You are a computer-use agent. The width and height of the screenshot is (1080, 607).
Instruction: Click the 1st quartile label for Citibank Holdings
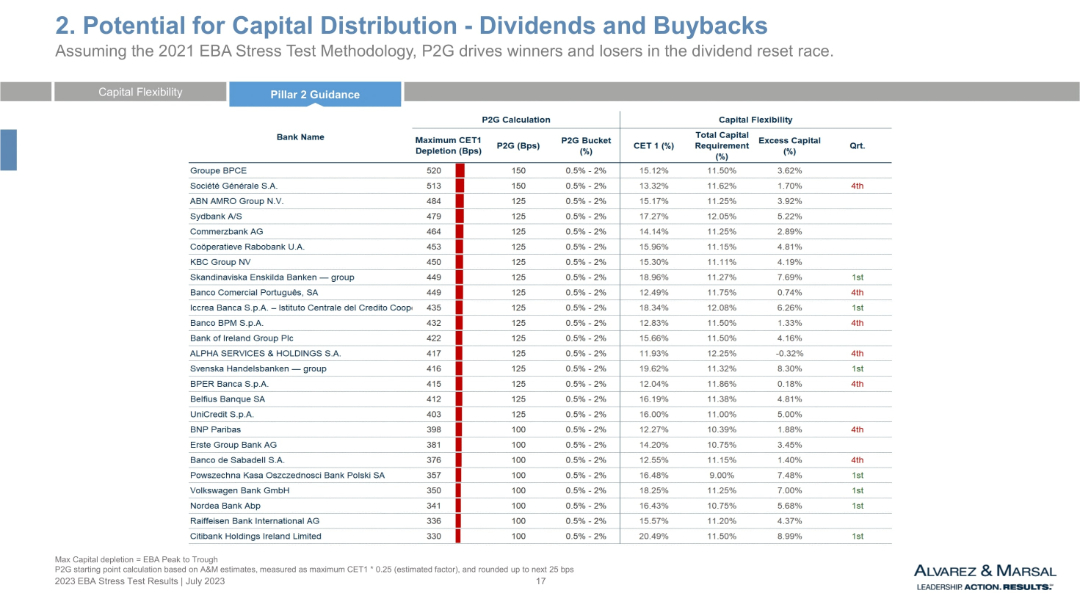pos(858,536)
